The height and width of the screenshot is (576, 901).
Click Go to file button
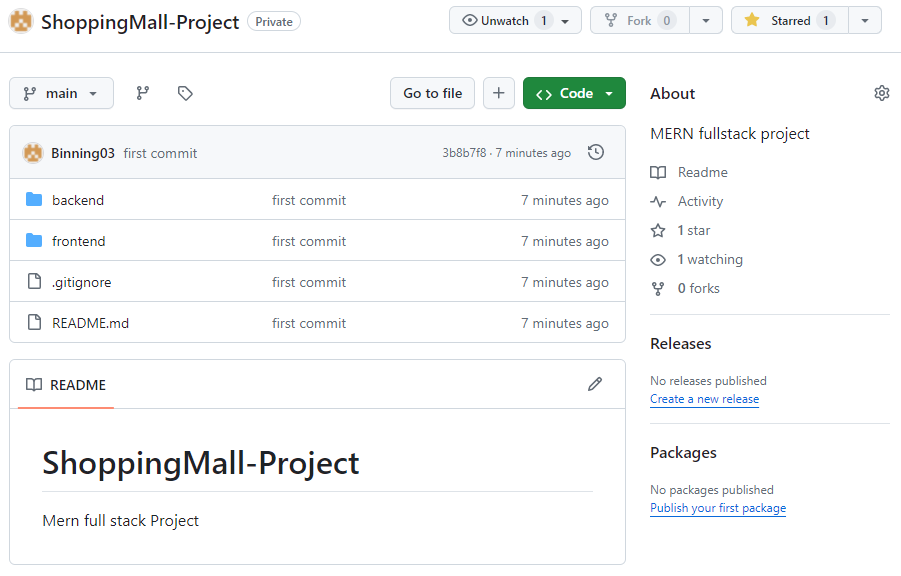433,93
